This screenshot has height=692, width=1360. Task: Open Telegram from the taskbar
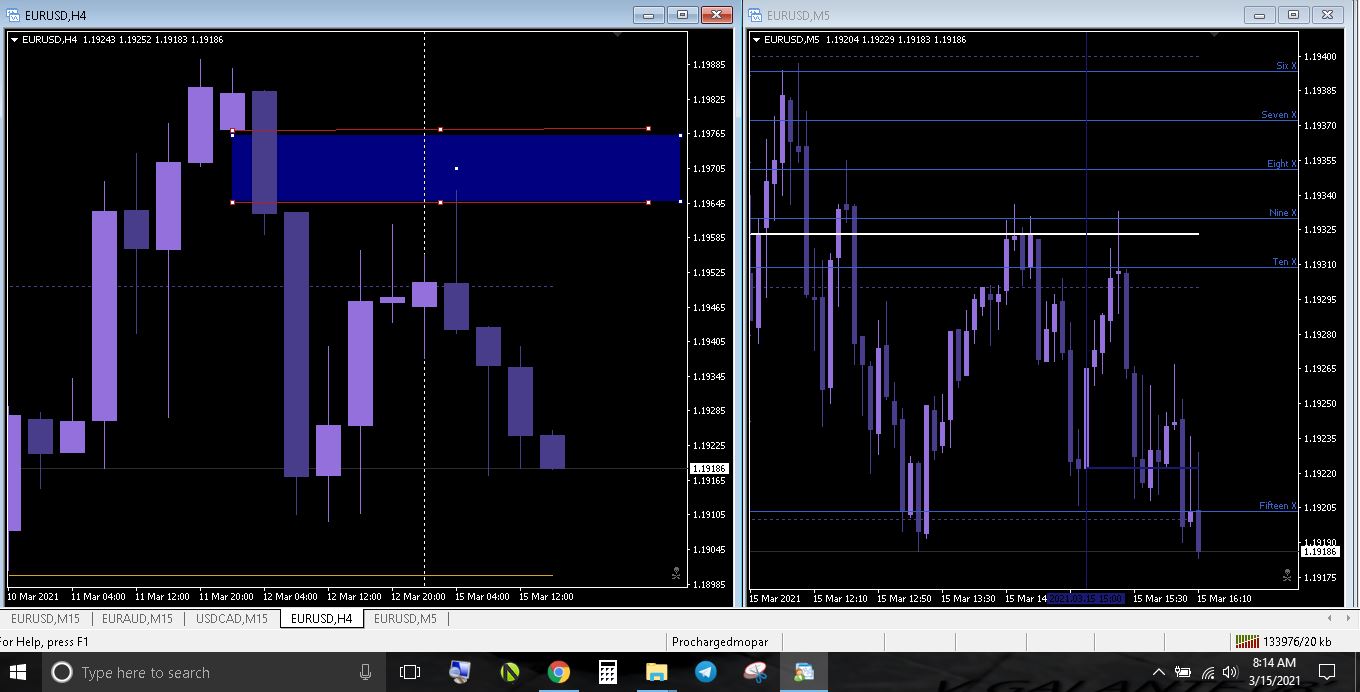pyautogui.click(x=706, y=672)
